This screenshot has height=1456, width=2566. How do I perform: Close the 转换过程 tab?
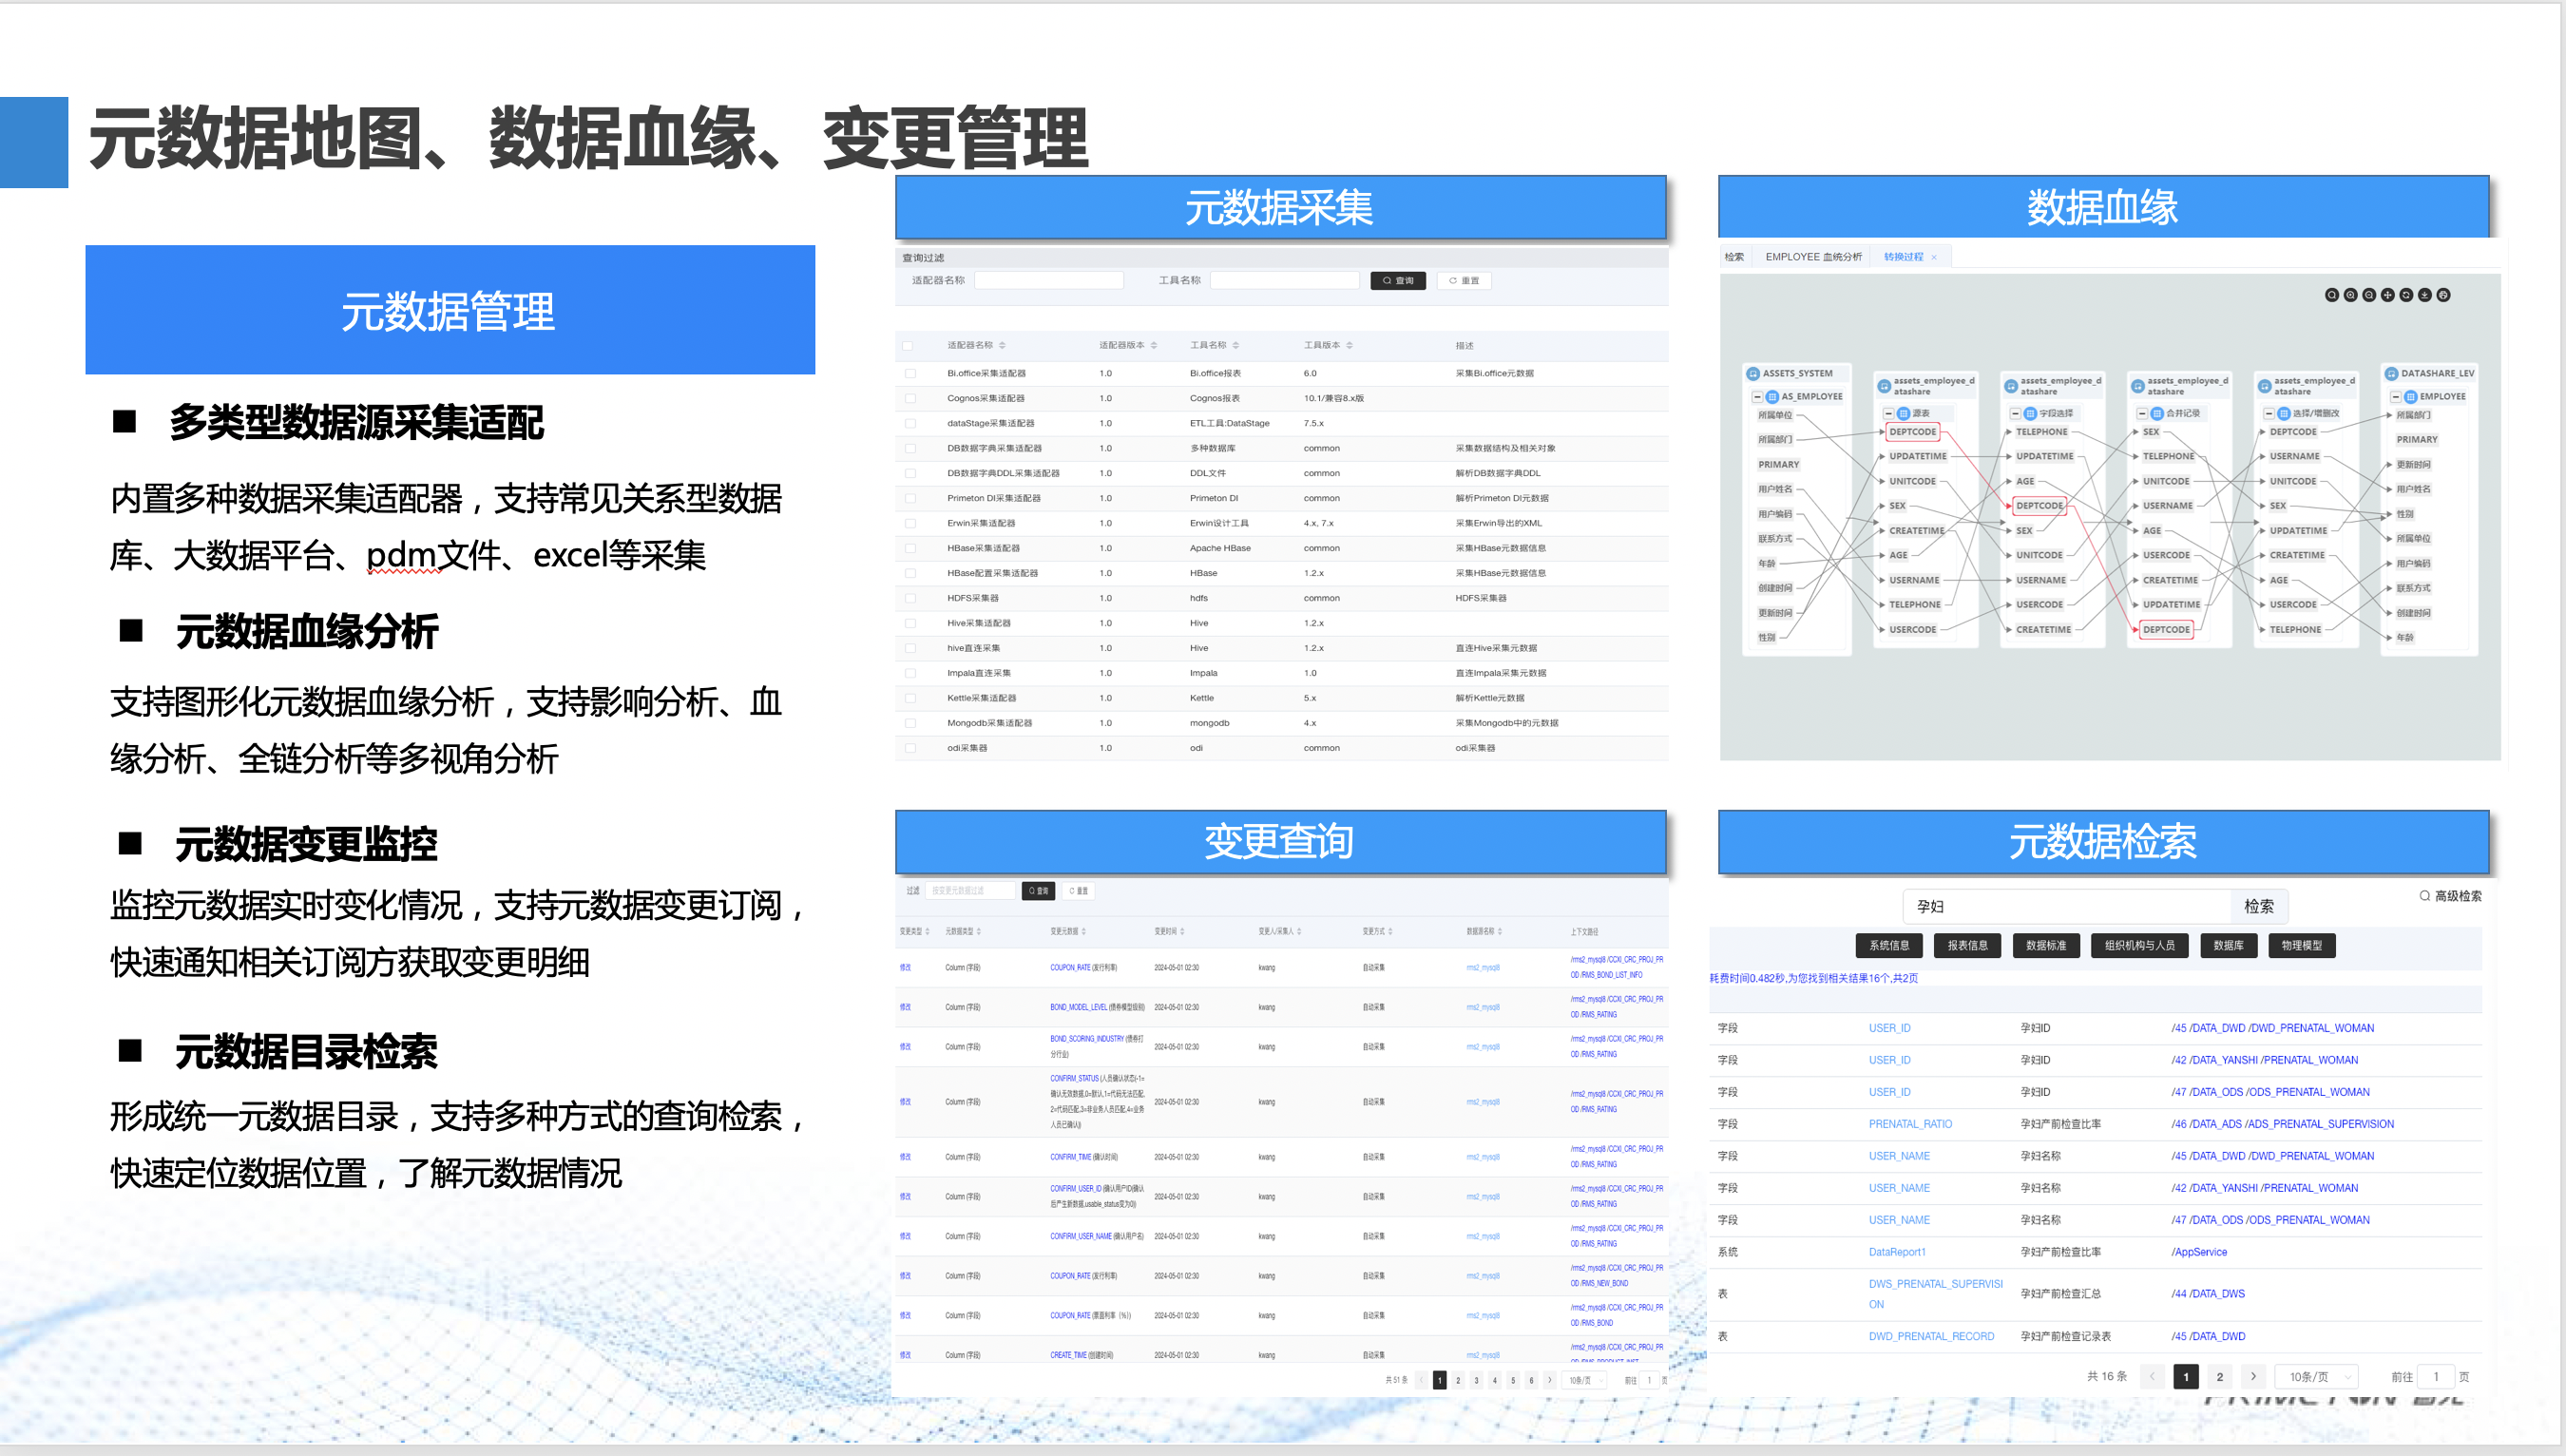pyautogui.click(x=1934, y=258)
